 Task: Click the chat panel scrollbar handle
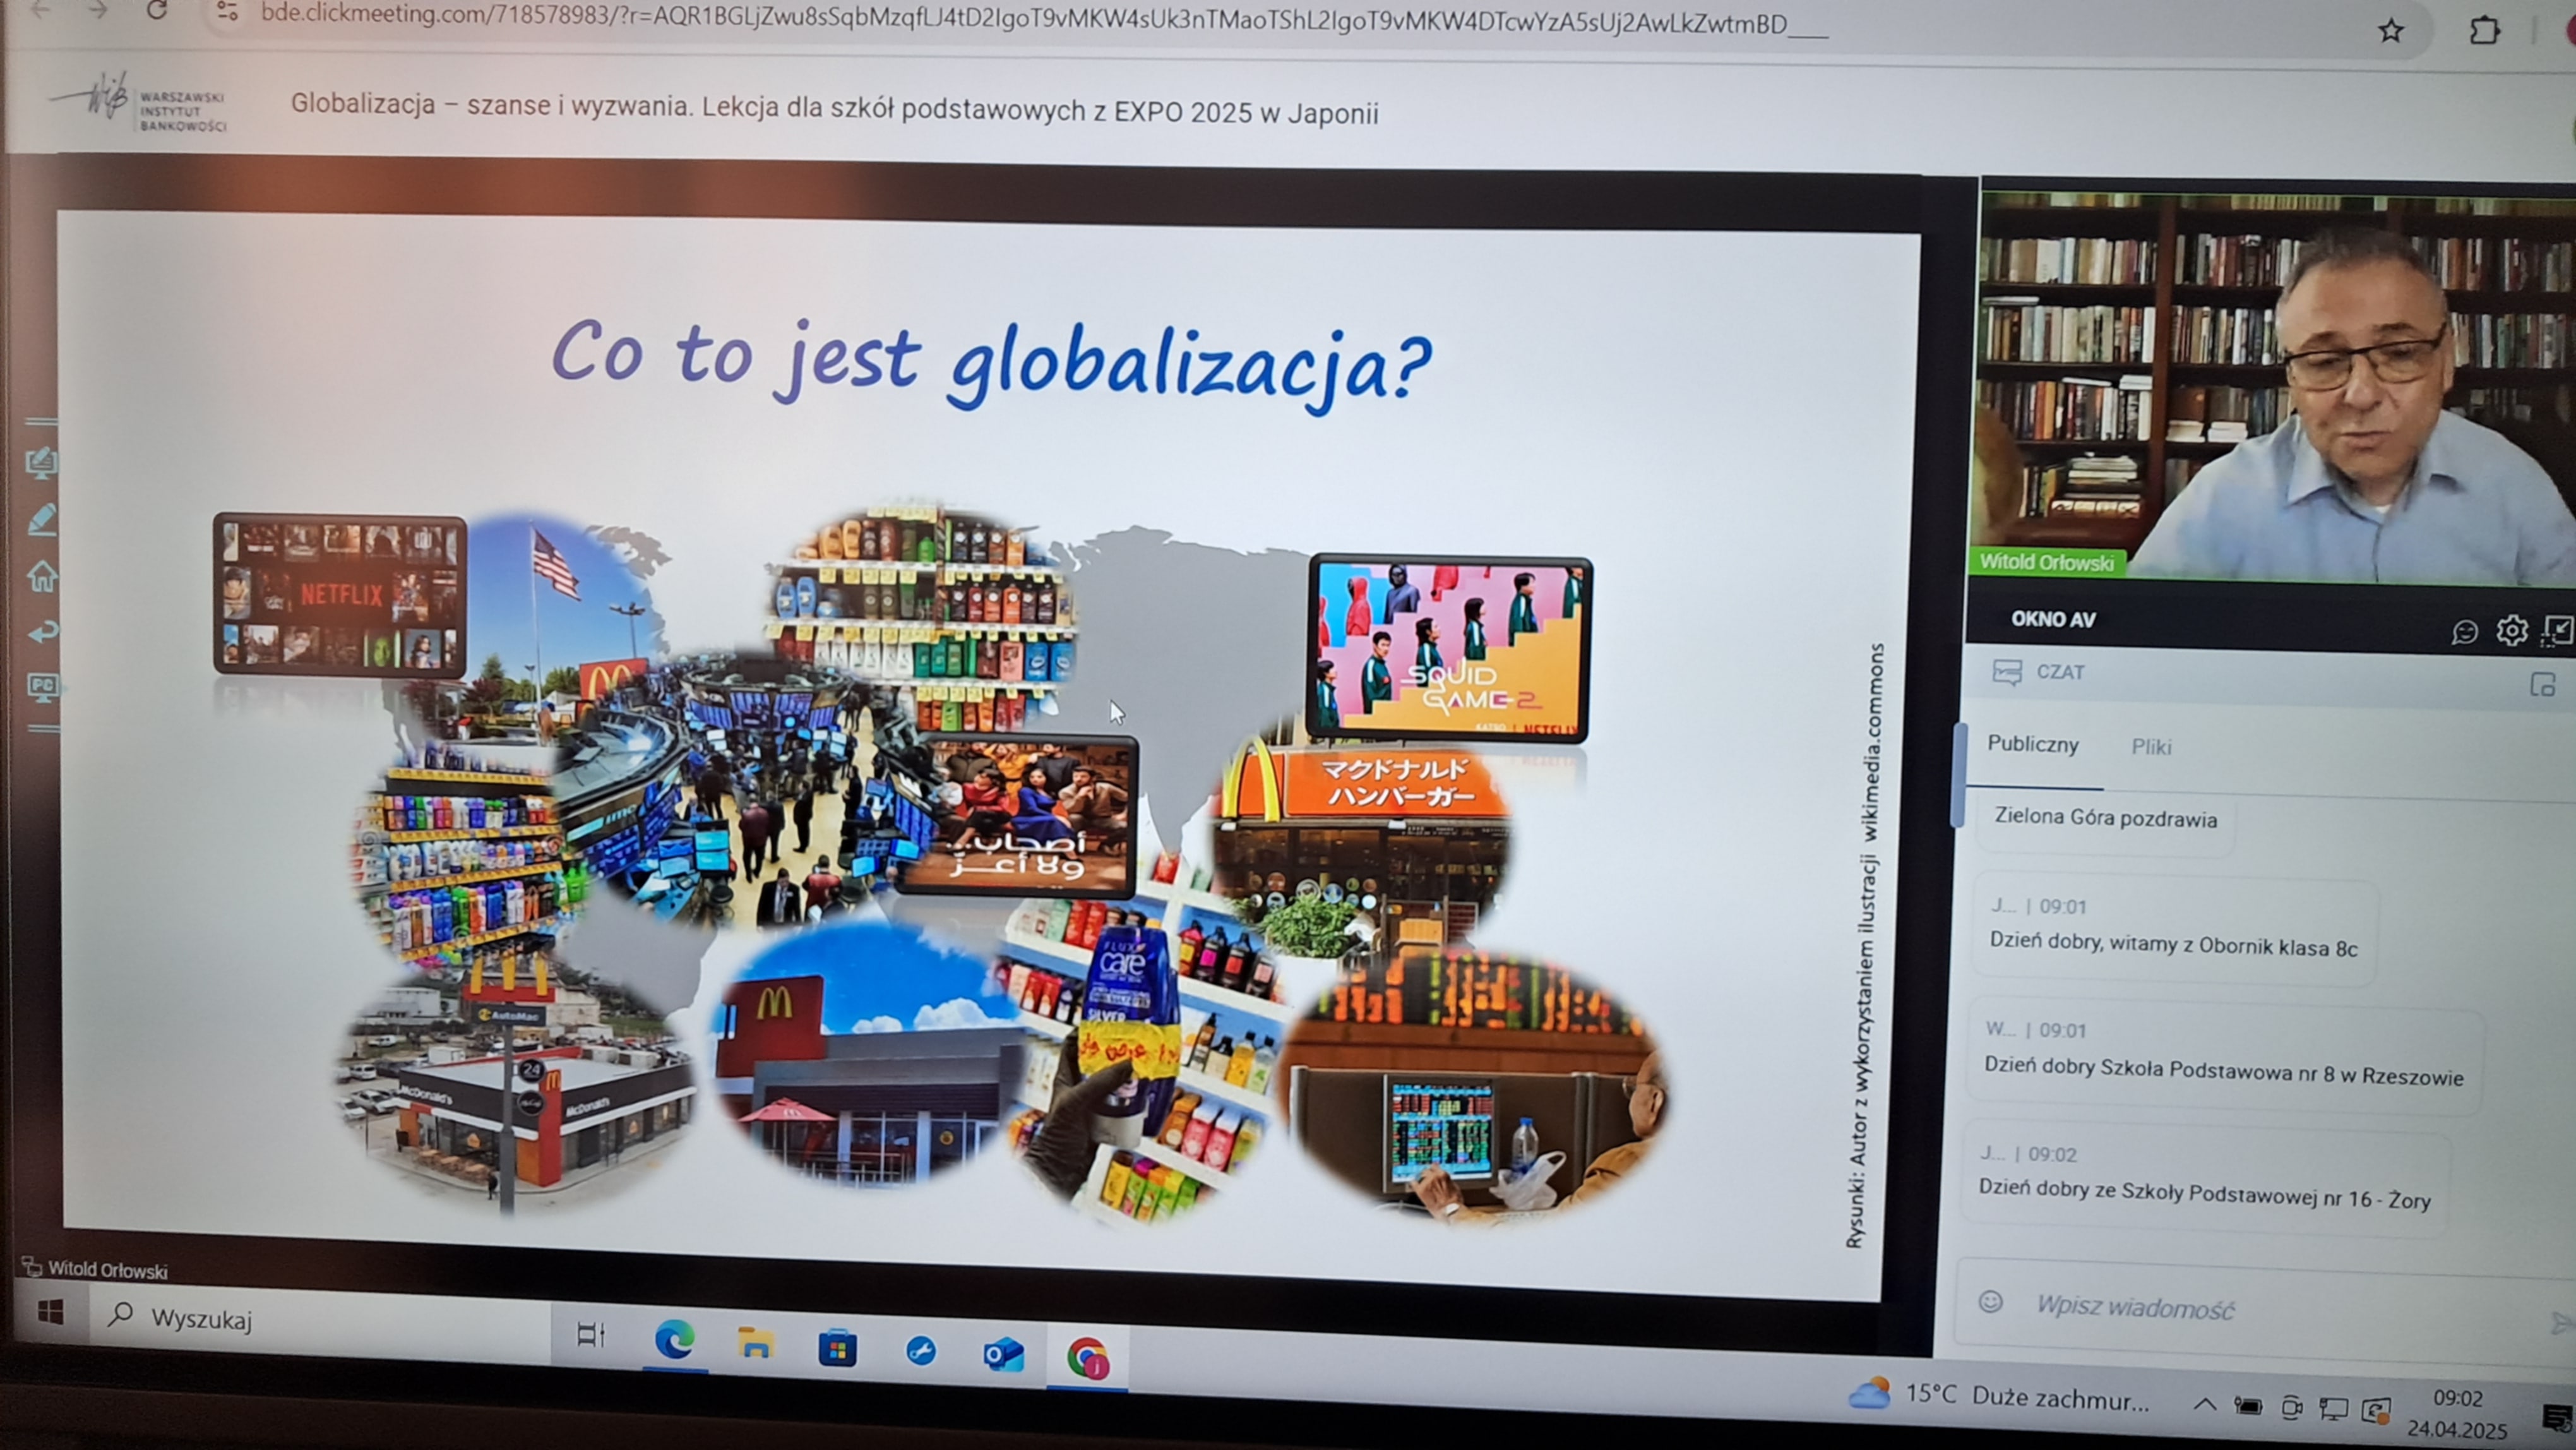pos(1958,775)
